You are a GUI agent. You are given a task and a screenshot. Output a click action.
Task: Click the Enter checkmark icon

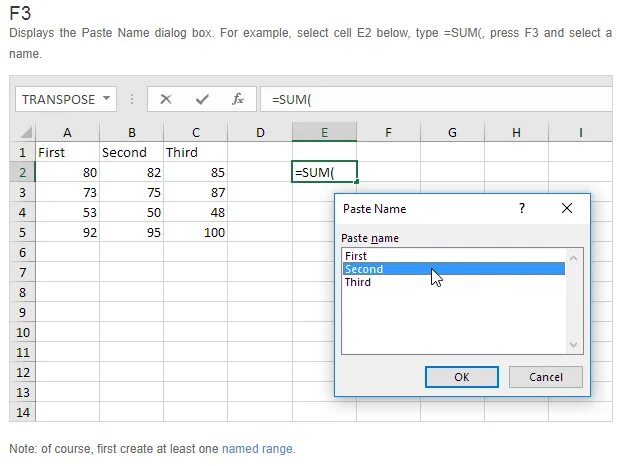(202, 99)
